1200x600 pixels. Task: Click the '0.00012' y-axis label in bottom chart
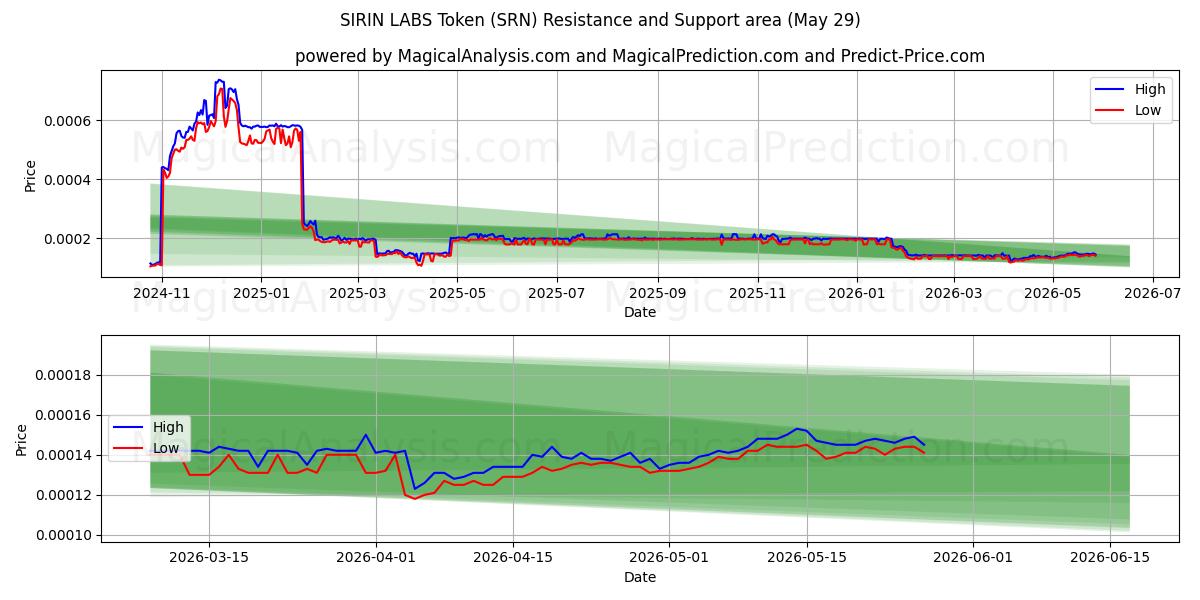pyautogui.click(x=64, y=496)
